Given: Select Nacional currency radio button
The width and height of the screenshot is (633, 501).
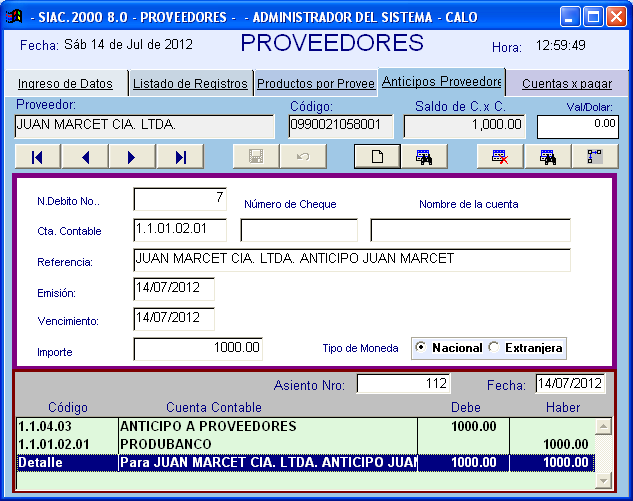Looking at the screenshot, I should (x=421, y=347).
